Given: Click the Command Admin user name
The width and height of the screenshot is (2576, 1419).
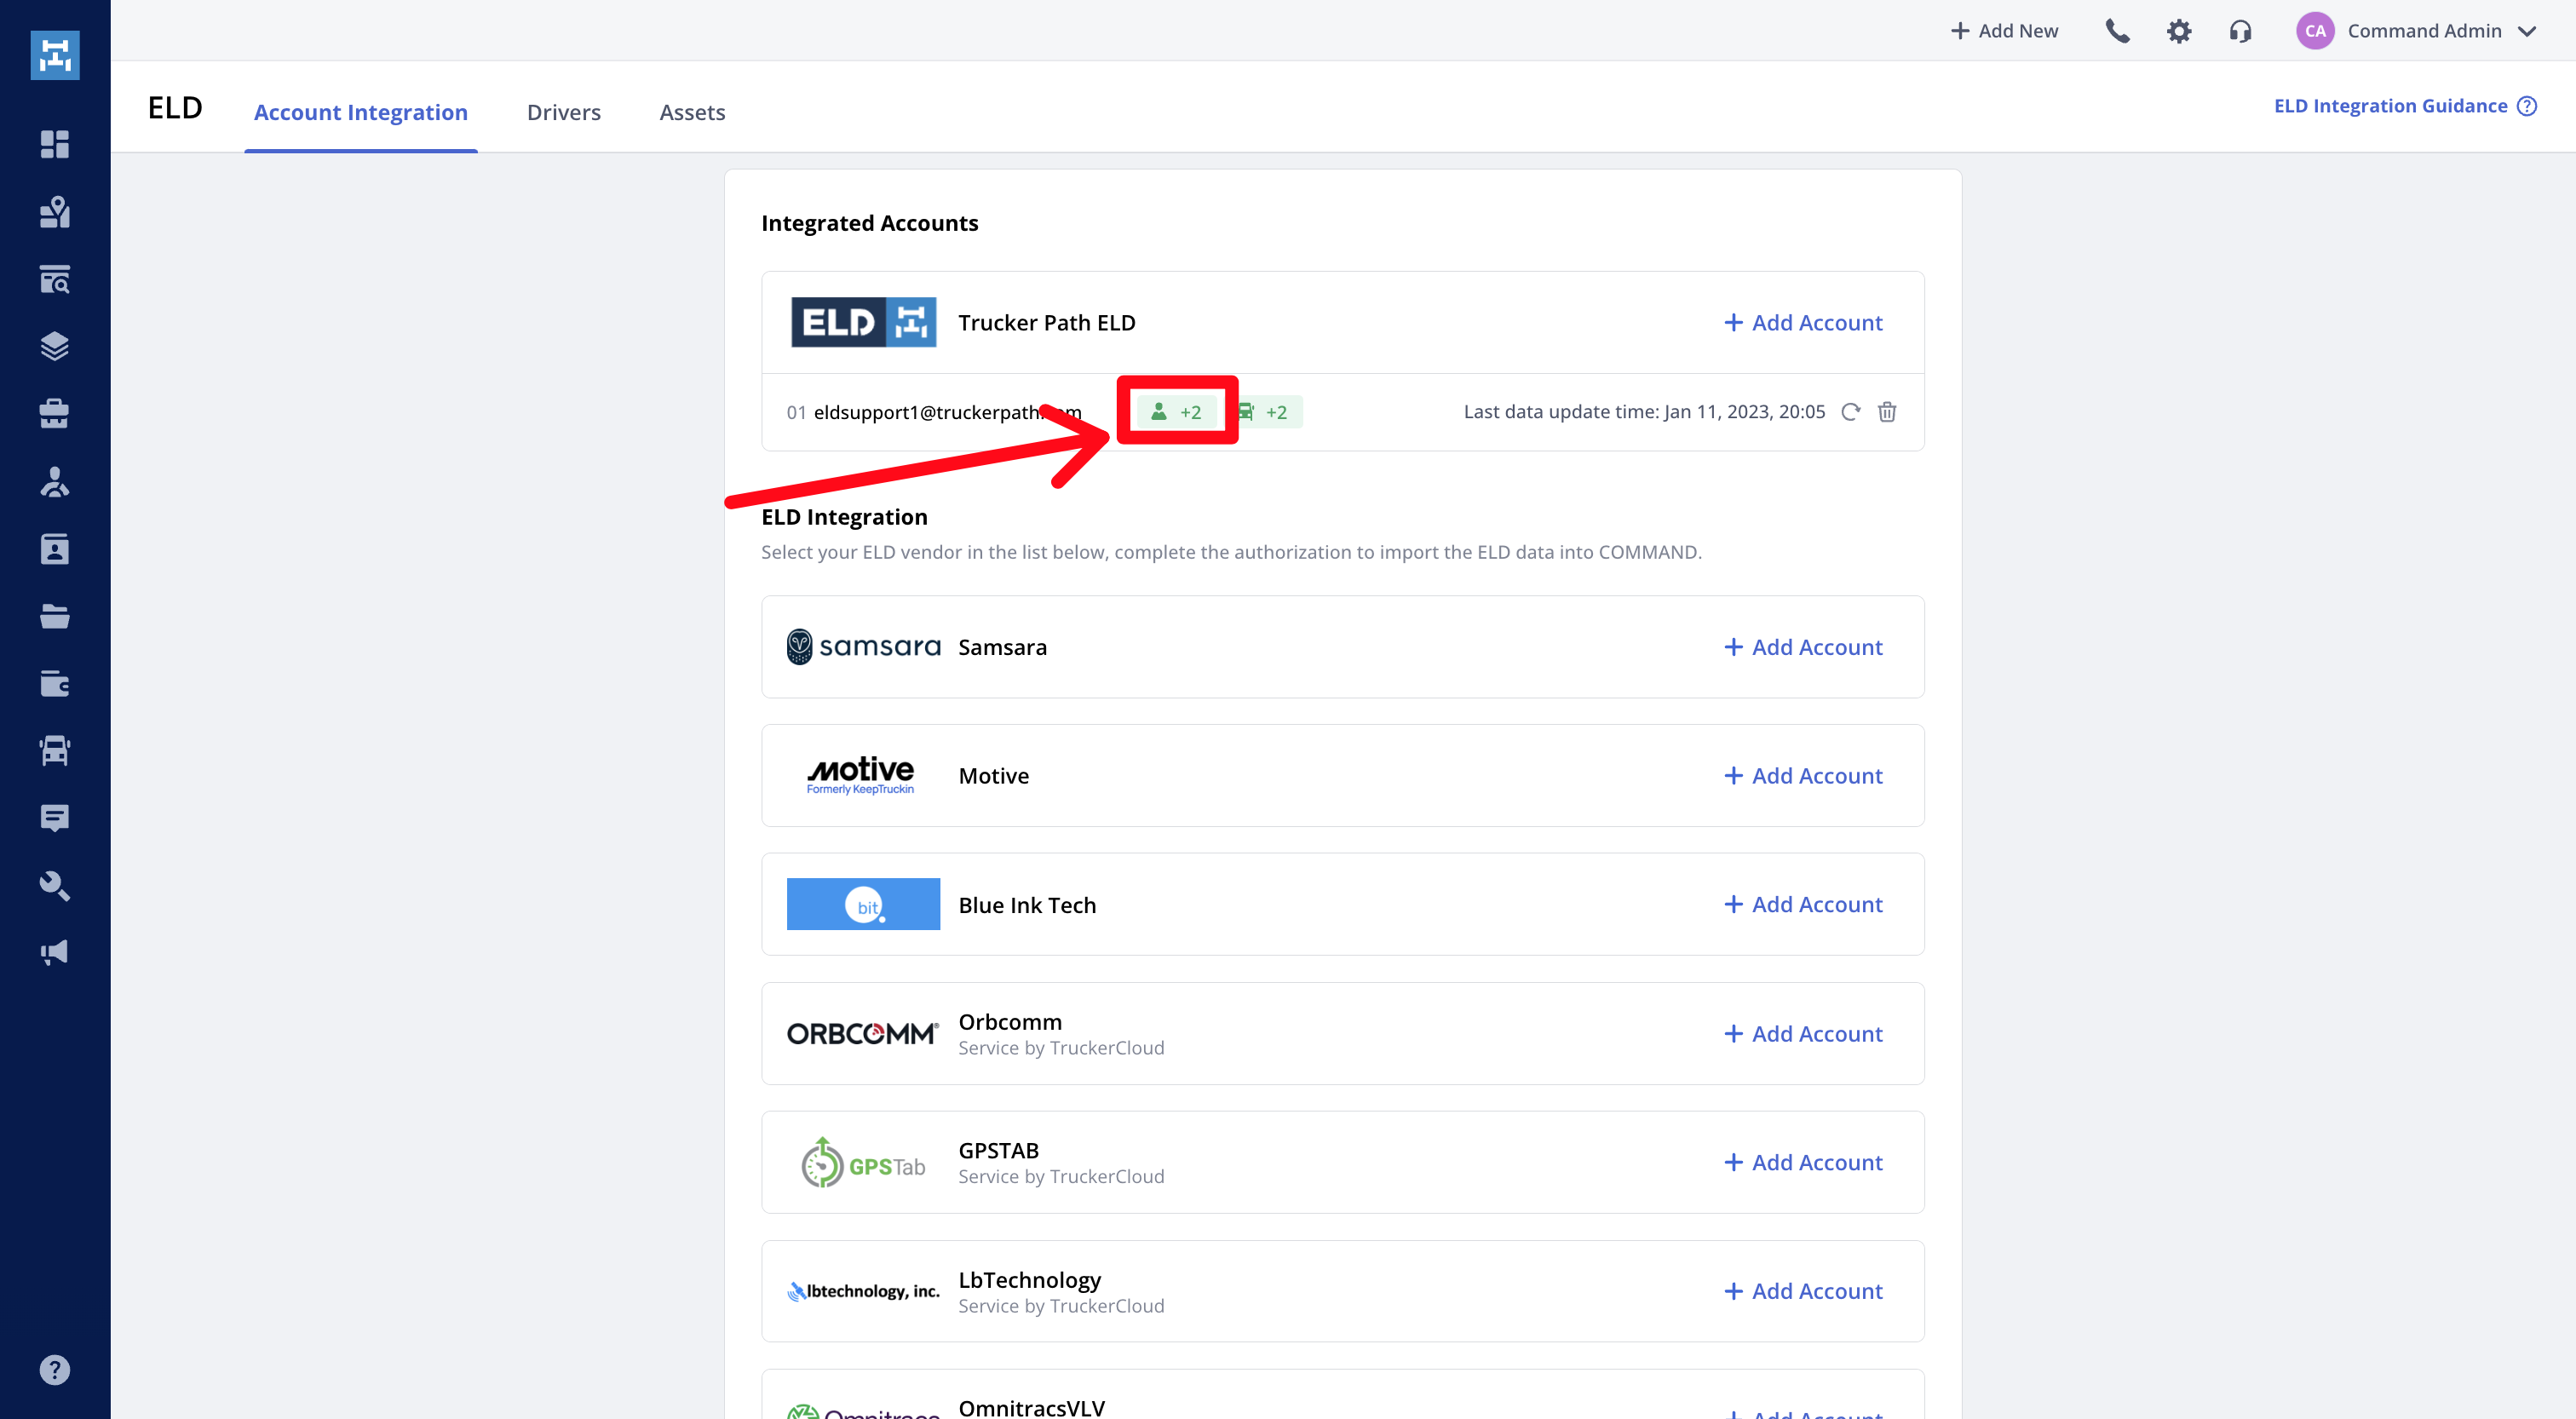Looking at the screenshot, I should click(x=2424, y=31).
